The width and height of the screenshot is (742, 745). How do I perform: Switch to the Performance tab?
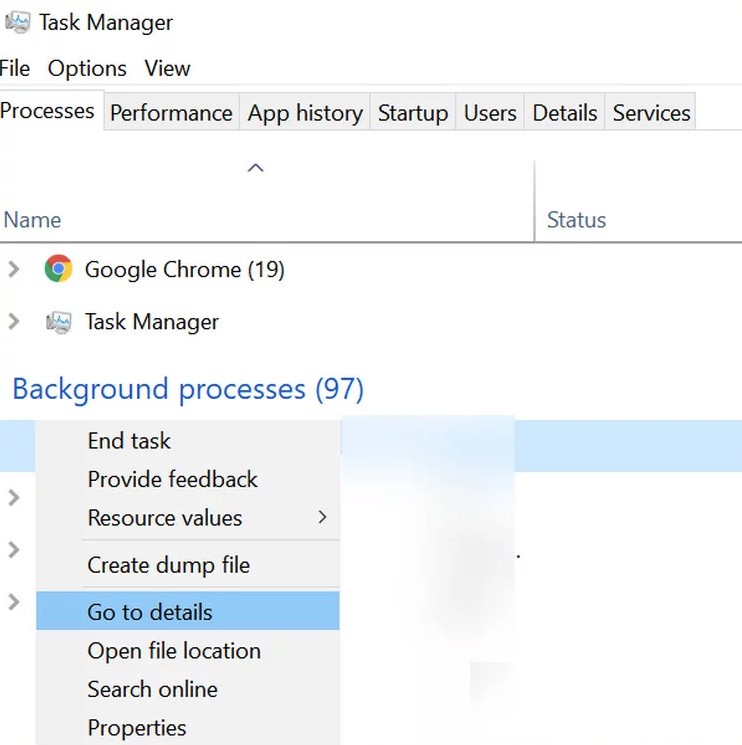[171, 113]
